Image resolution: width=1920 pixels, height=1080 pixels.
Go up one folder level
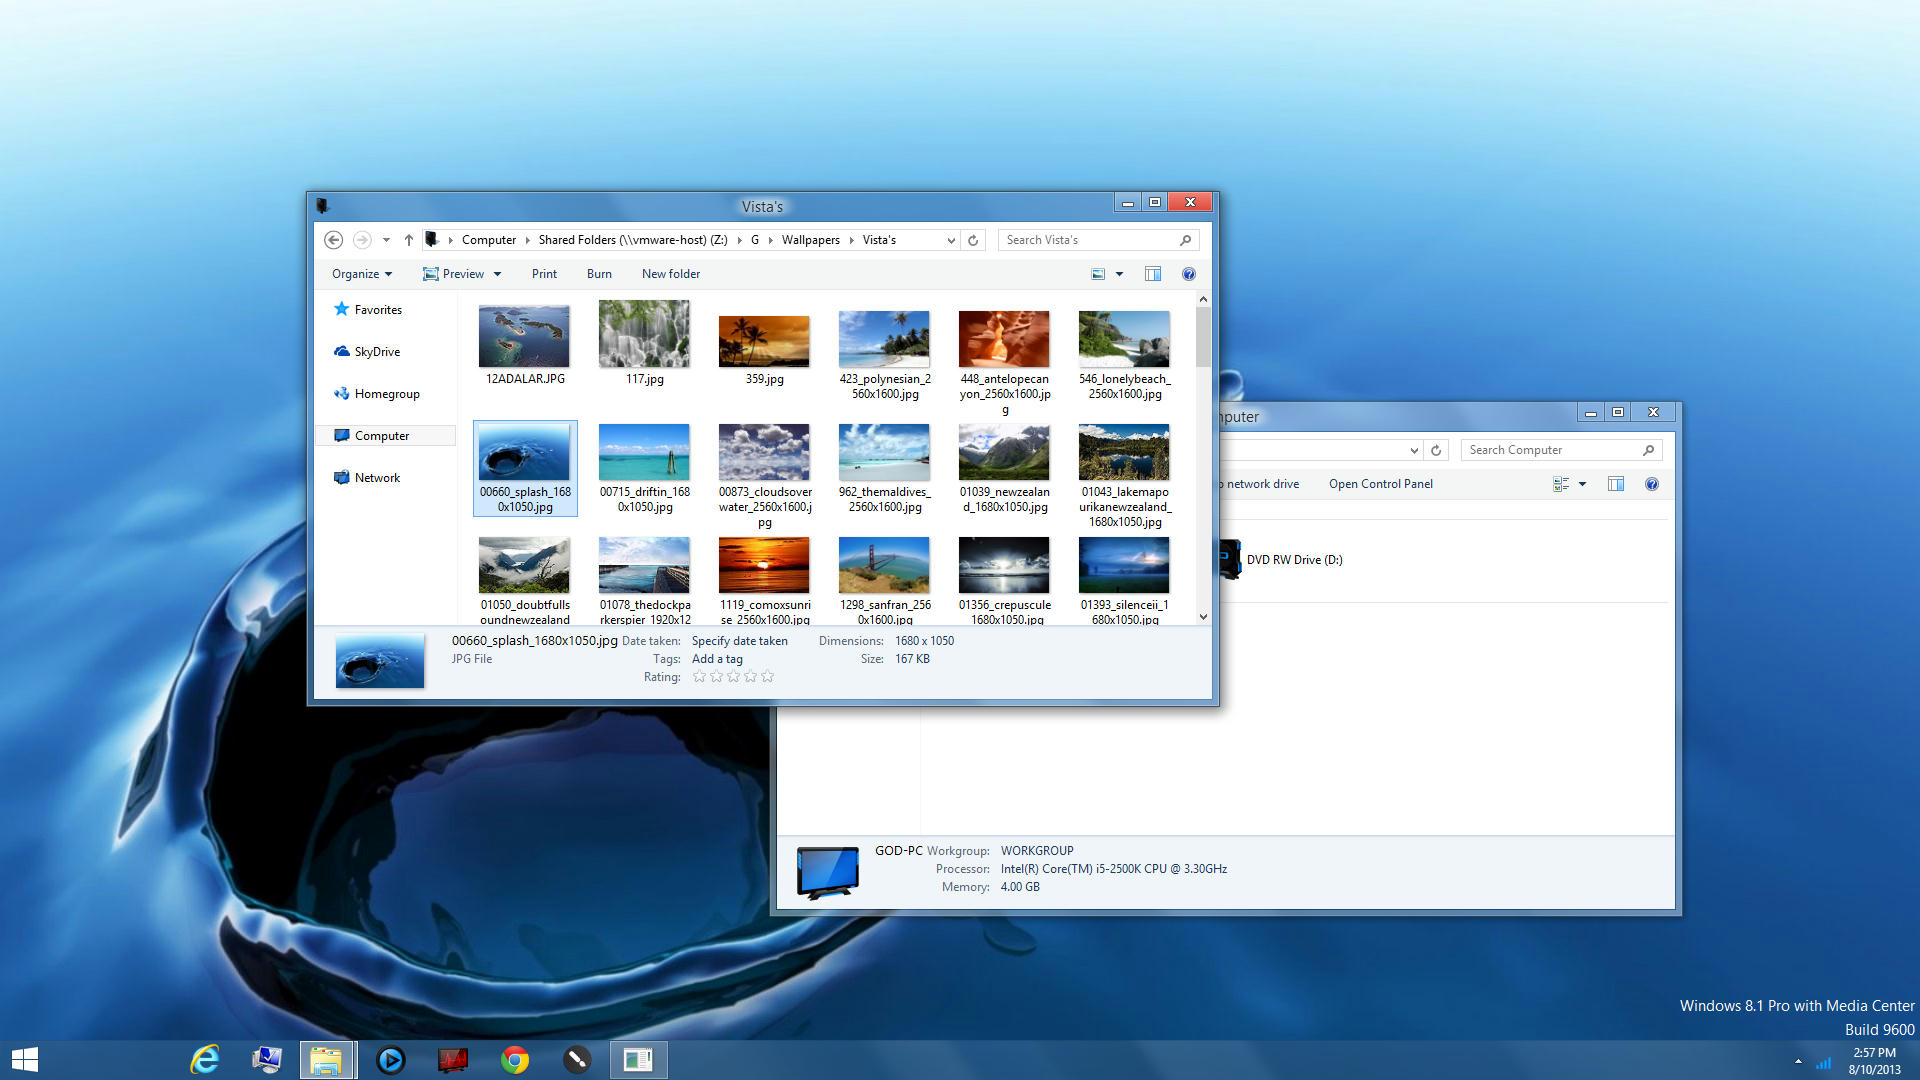tap(408, 240)
